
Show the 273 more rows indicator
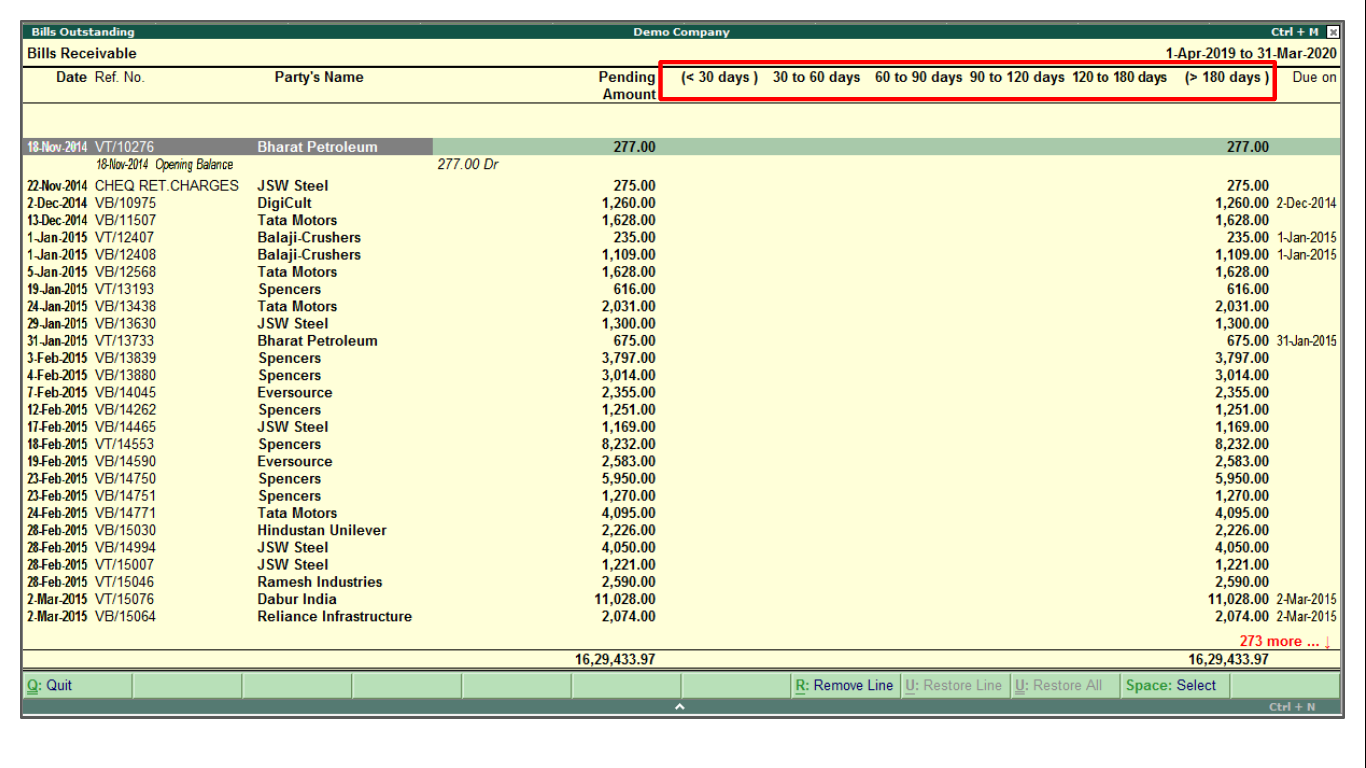(x=1285, y=642)
